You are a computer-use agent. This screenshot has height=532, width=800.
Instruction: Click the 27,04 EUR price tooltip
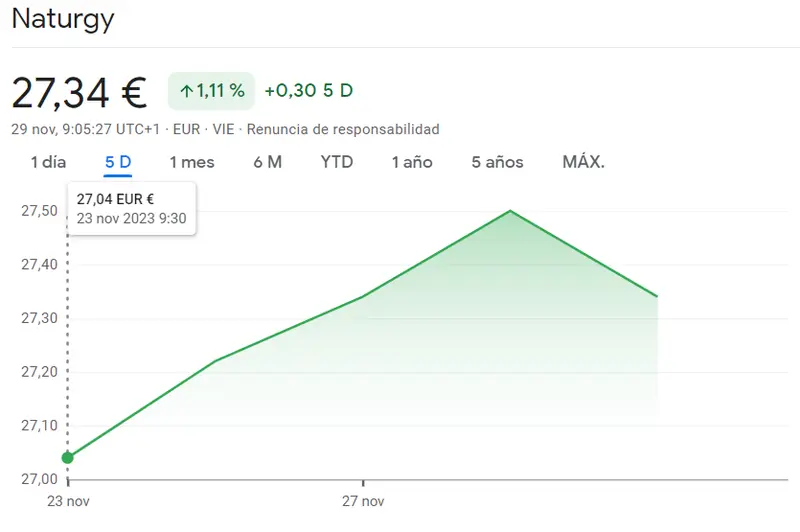point(131,208)
